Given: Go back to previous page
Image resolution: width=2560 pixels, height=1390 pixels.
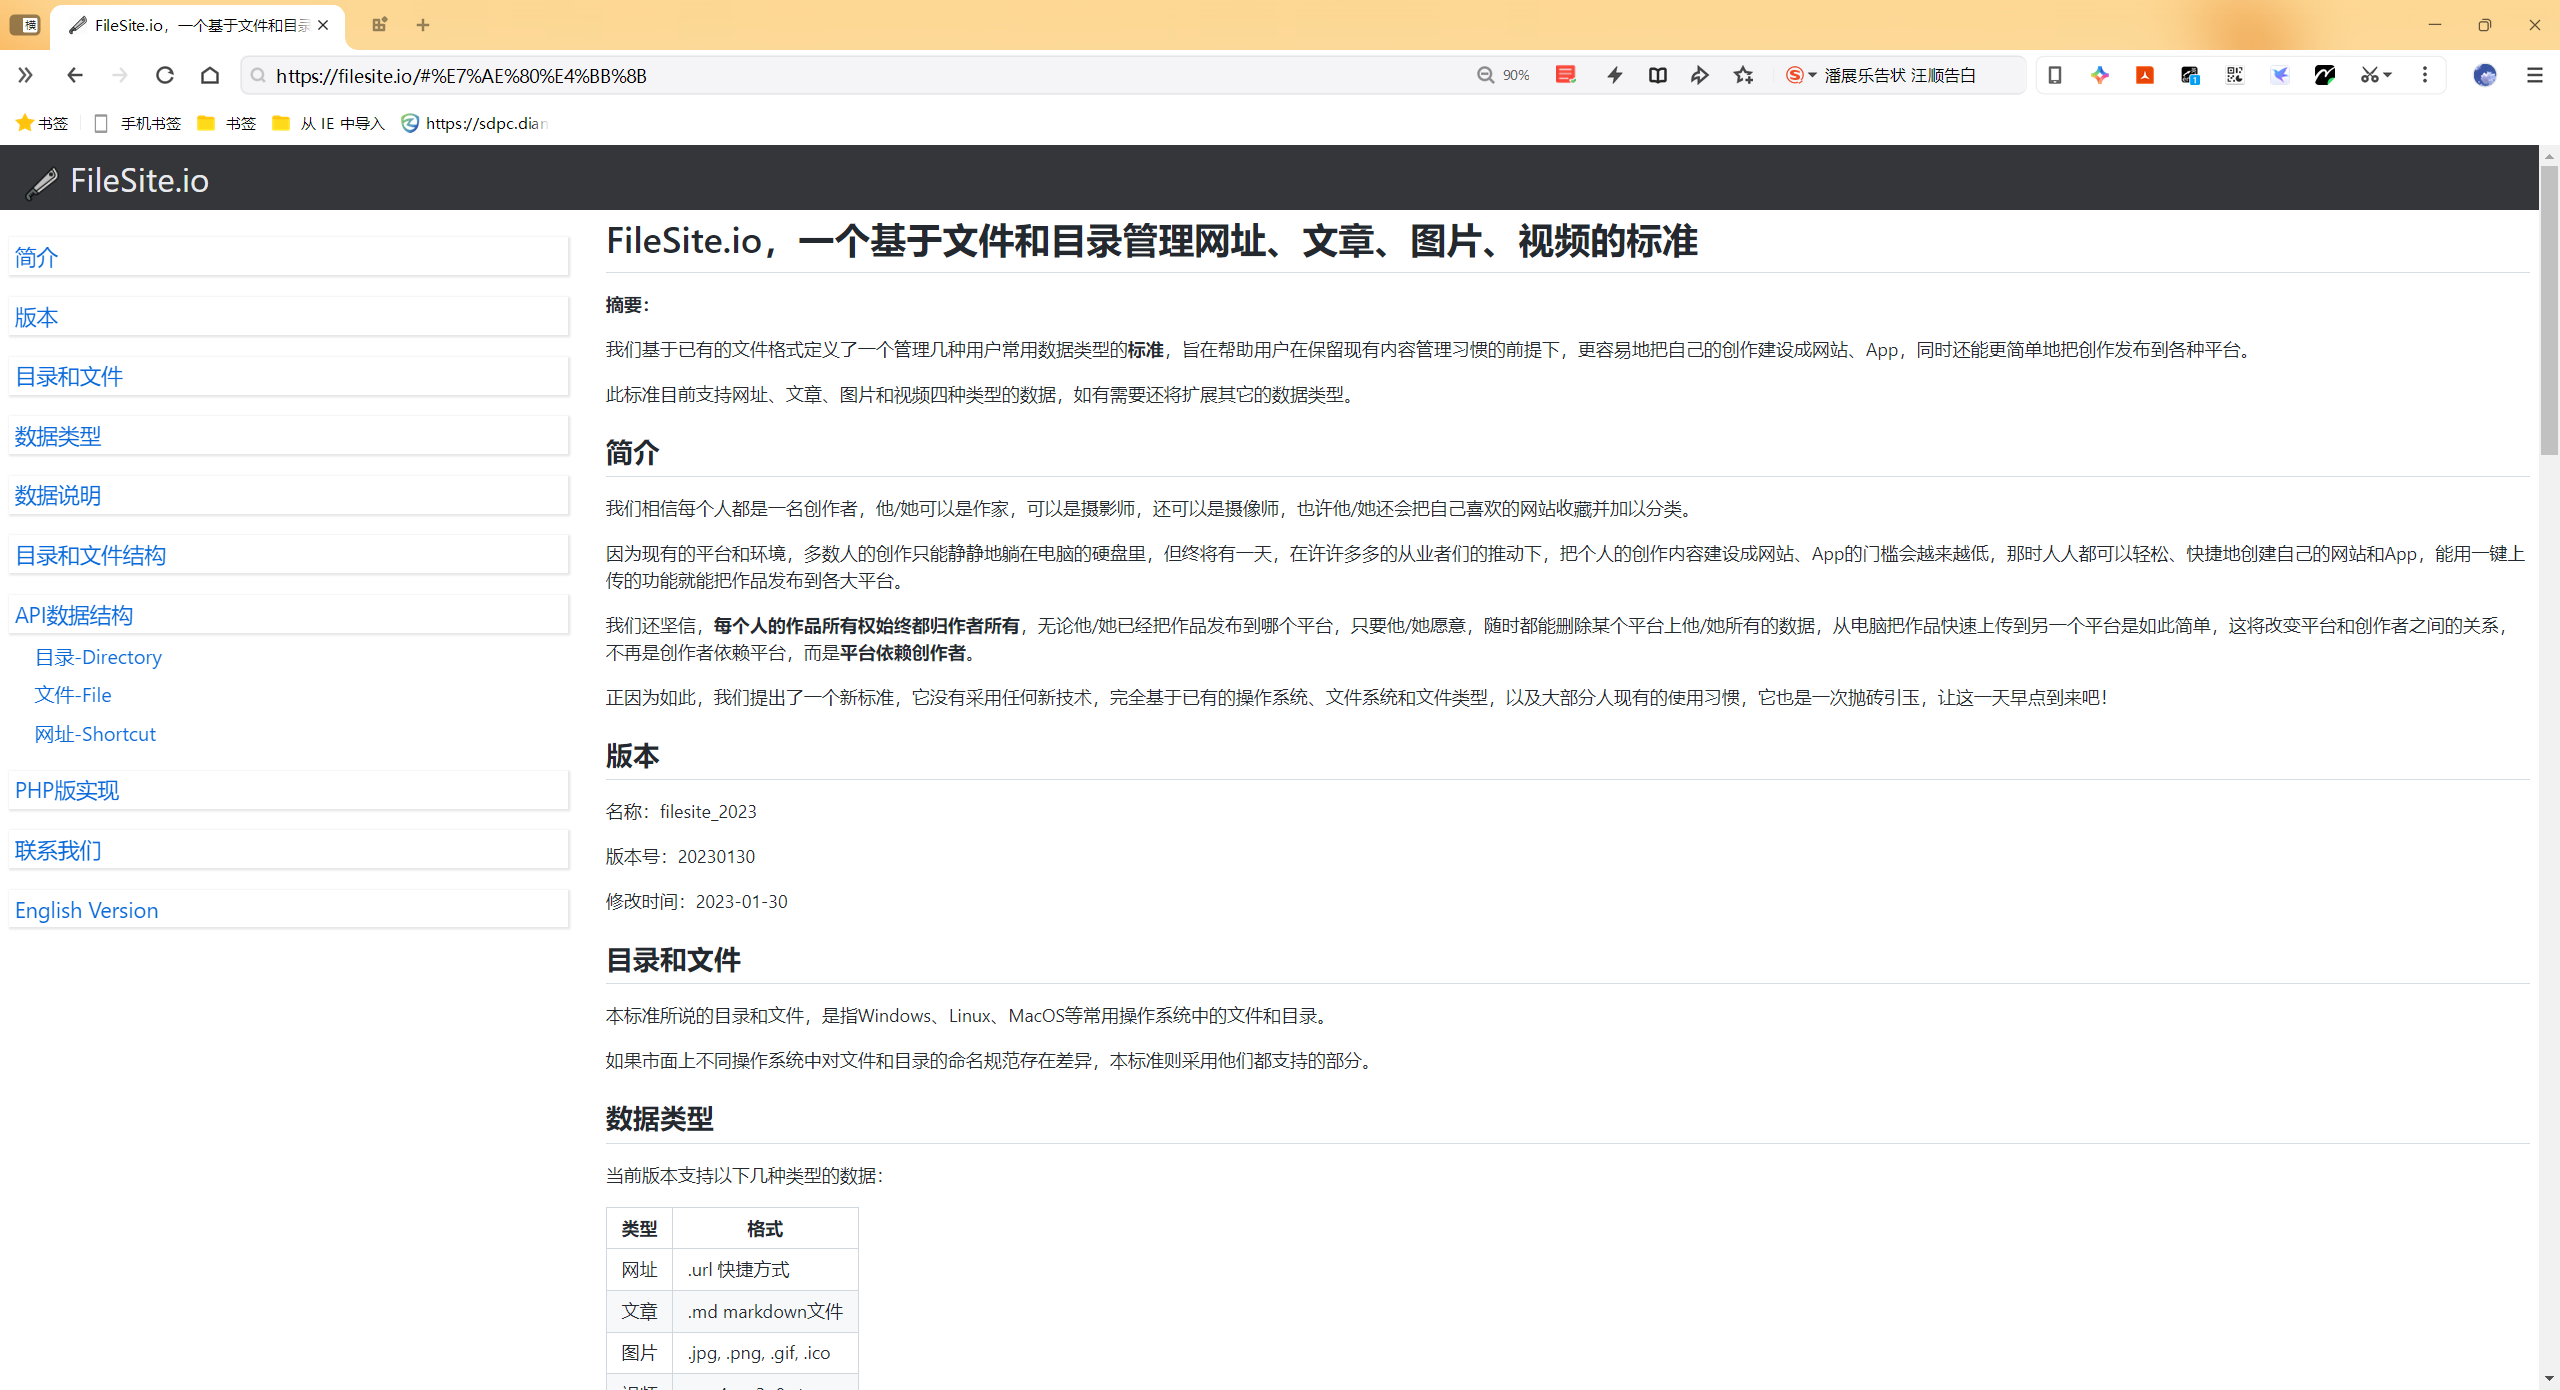Looking at the screenshot, I should coord(75,75).
